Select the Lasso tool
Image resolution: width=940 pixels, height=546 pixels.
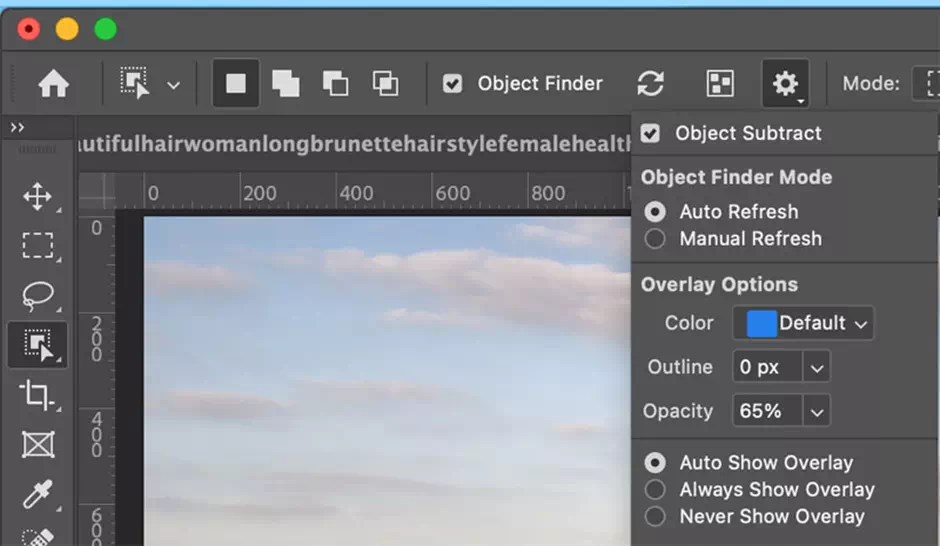click(38, 295)
